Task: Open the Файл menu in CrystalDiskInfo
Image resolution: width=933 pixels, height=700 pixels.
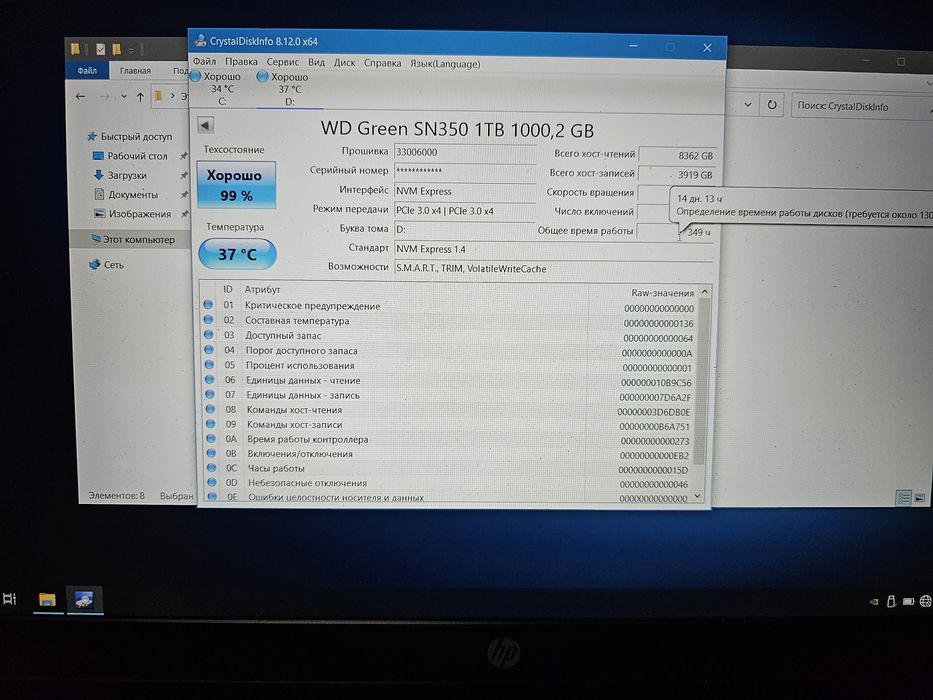Action: coord(204,61)
